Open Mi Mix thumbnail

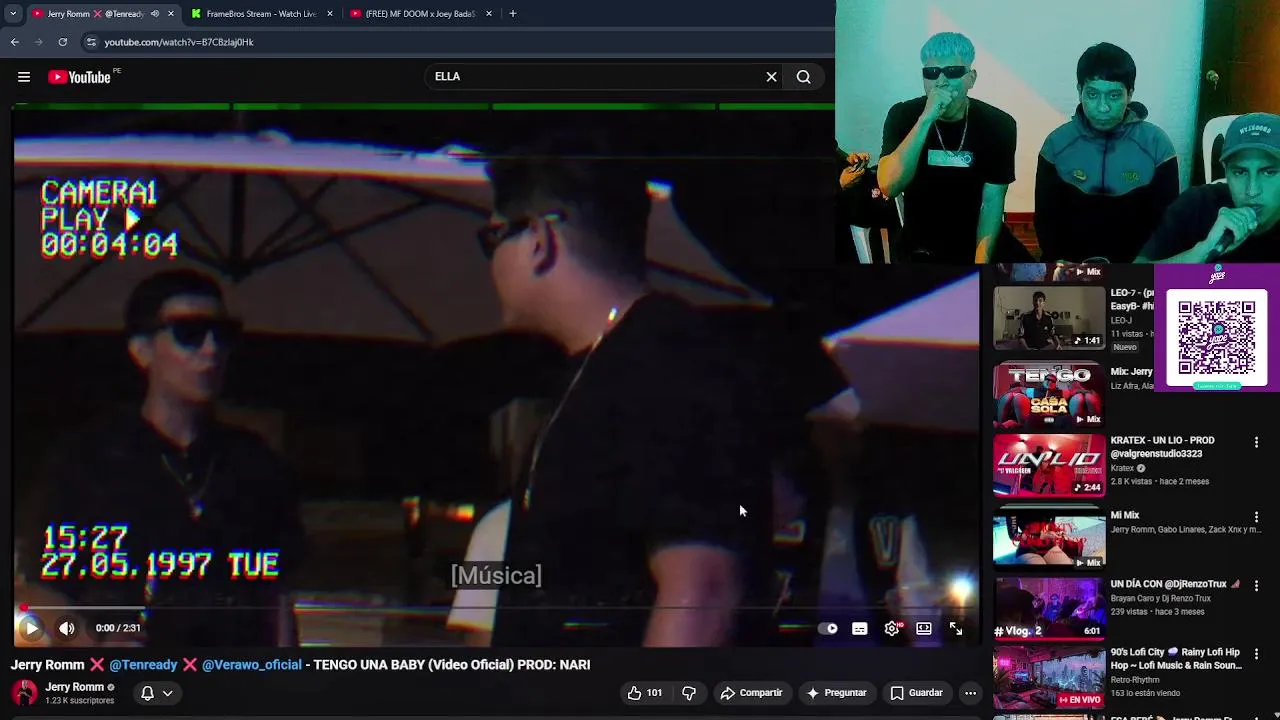(x=1049, y=538)
